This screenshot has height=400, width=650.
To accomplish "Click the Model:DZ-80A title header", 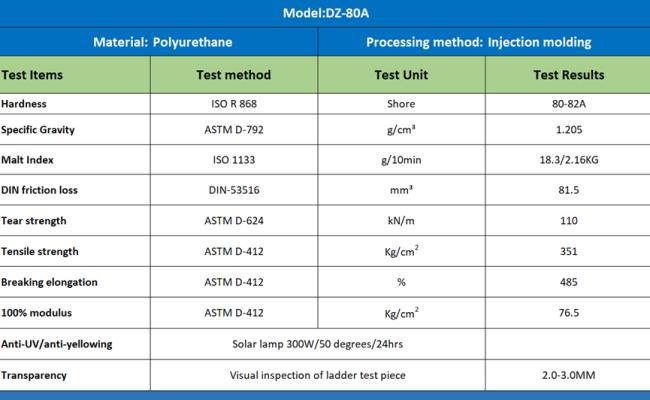I will click(x=325, y=13).
